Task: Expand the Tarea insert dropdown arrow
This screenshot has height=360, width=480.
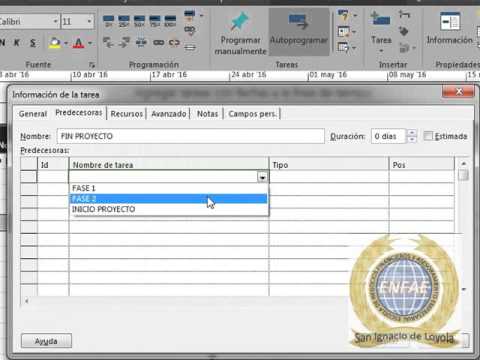Action: coord(381,51)
